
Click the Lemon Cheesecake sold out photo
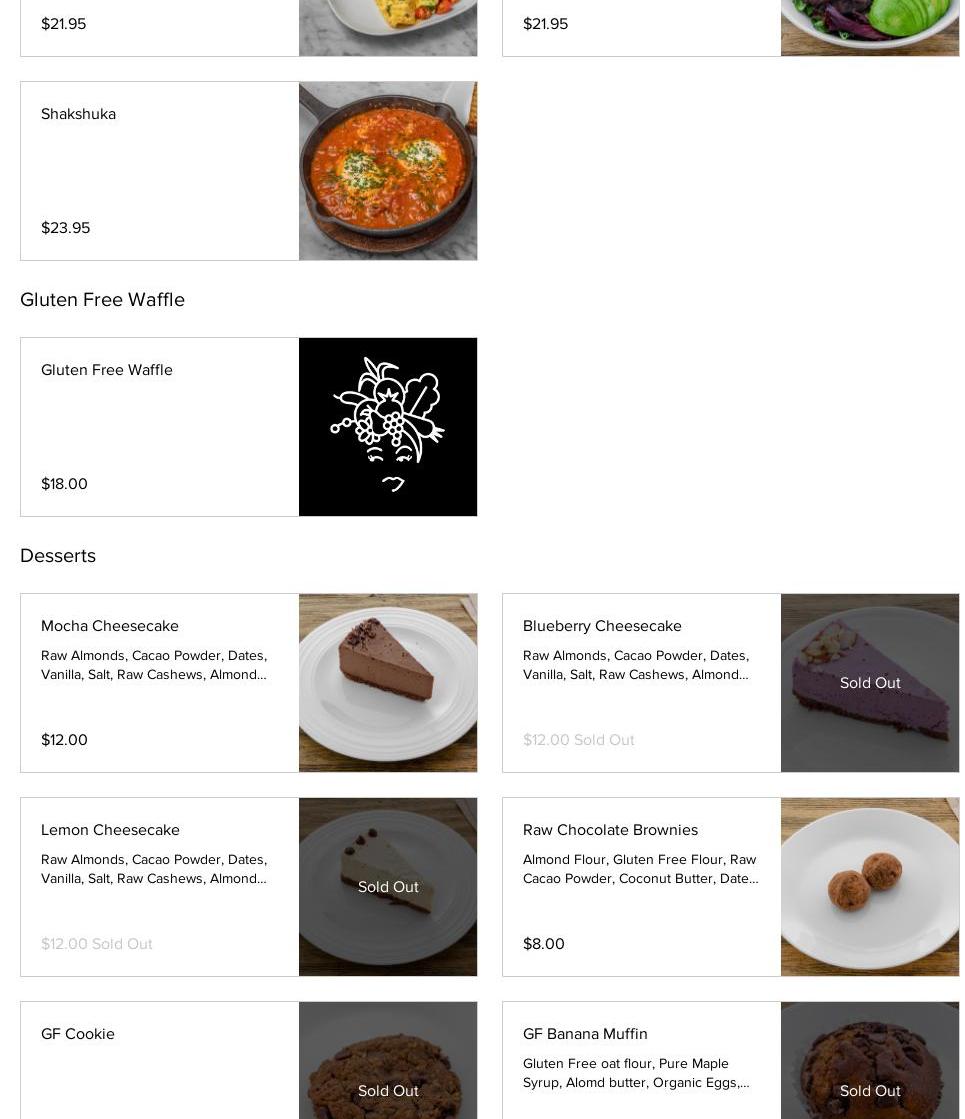pos(388,887)
